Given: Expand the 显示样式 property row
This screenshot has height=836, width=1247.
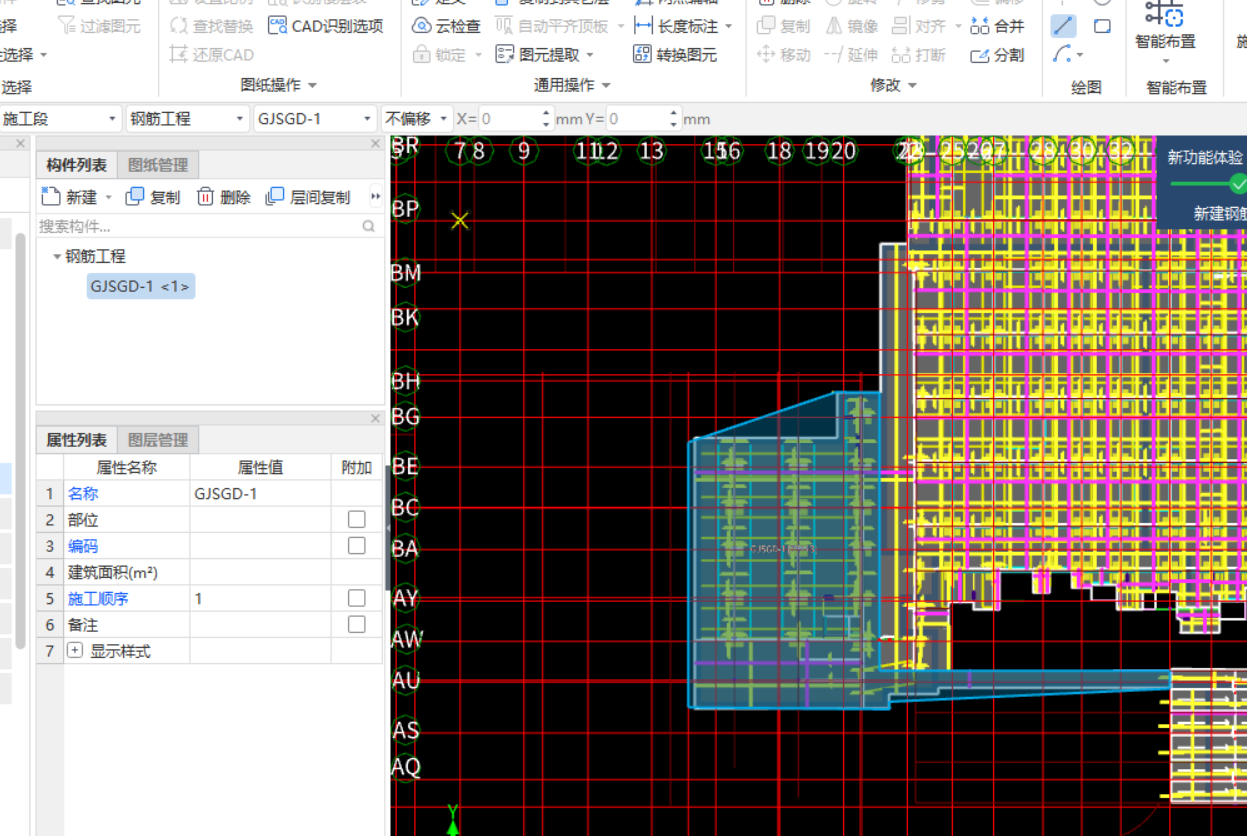Looking at the screenshot, I should [75, 651].
